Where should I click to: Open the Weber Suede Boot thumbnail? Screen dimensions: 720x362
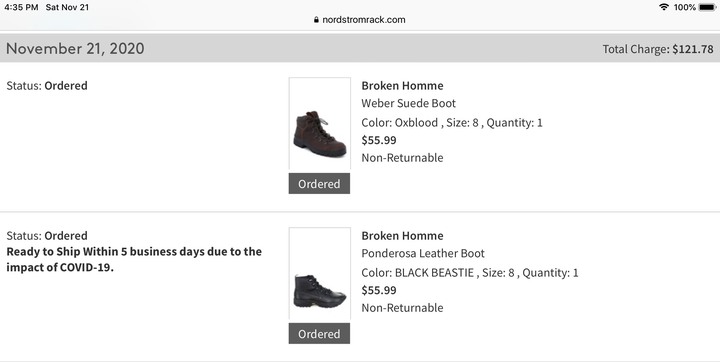(x=320, y=124)
